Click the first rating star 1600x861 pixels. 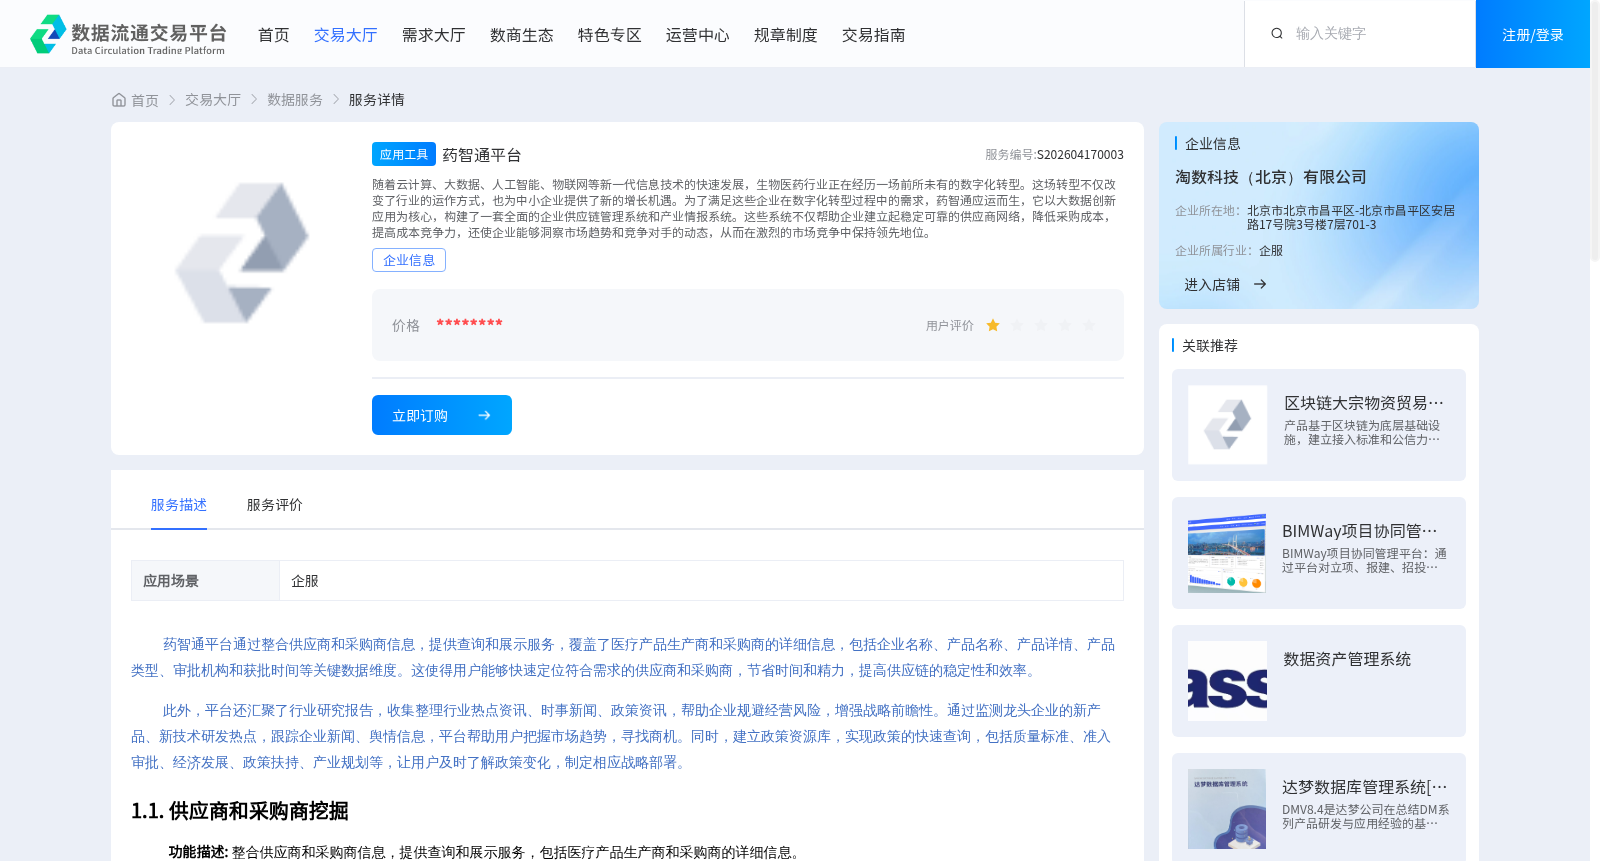[x=993, y=325]
